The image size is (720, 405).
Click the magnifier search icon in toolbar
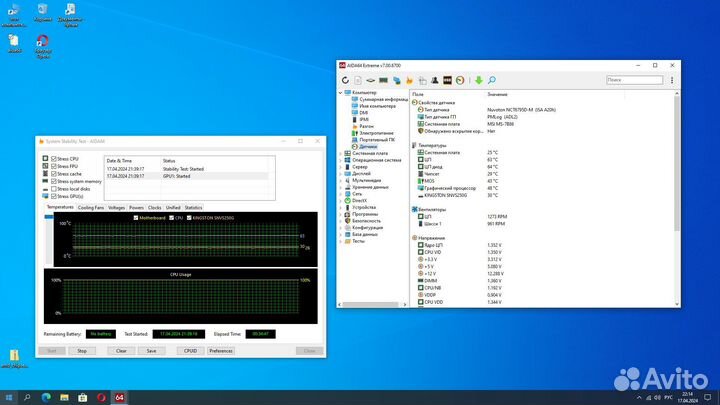tap(492, 80)
